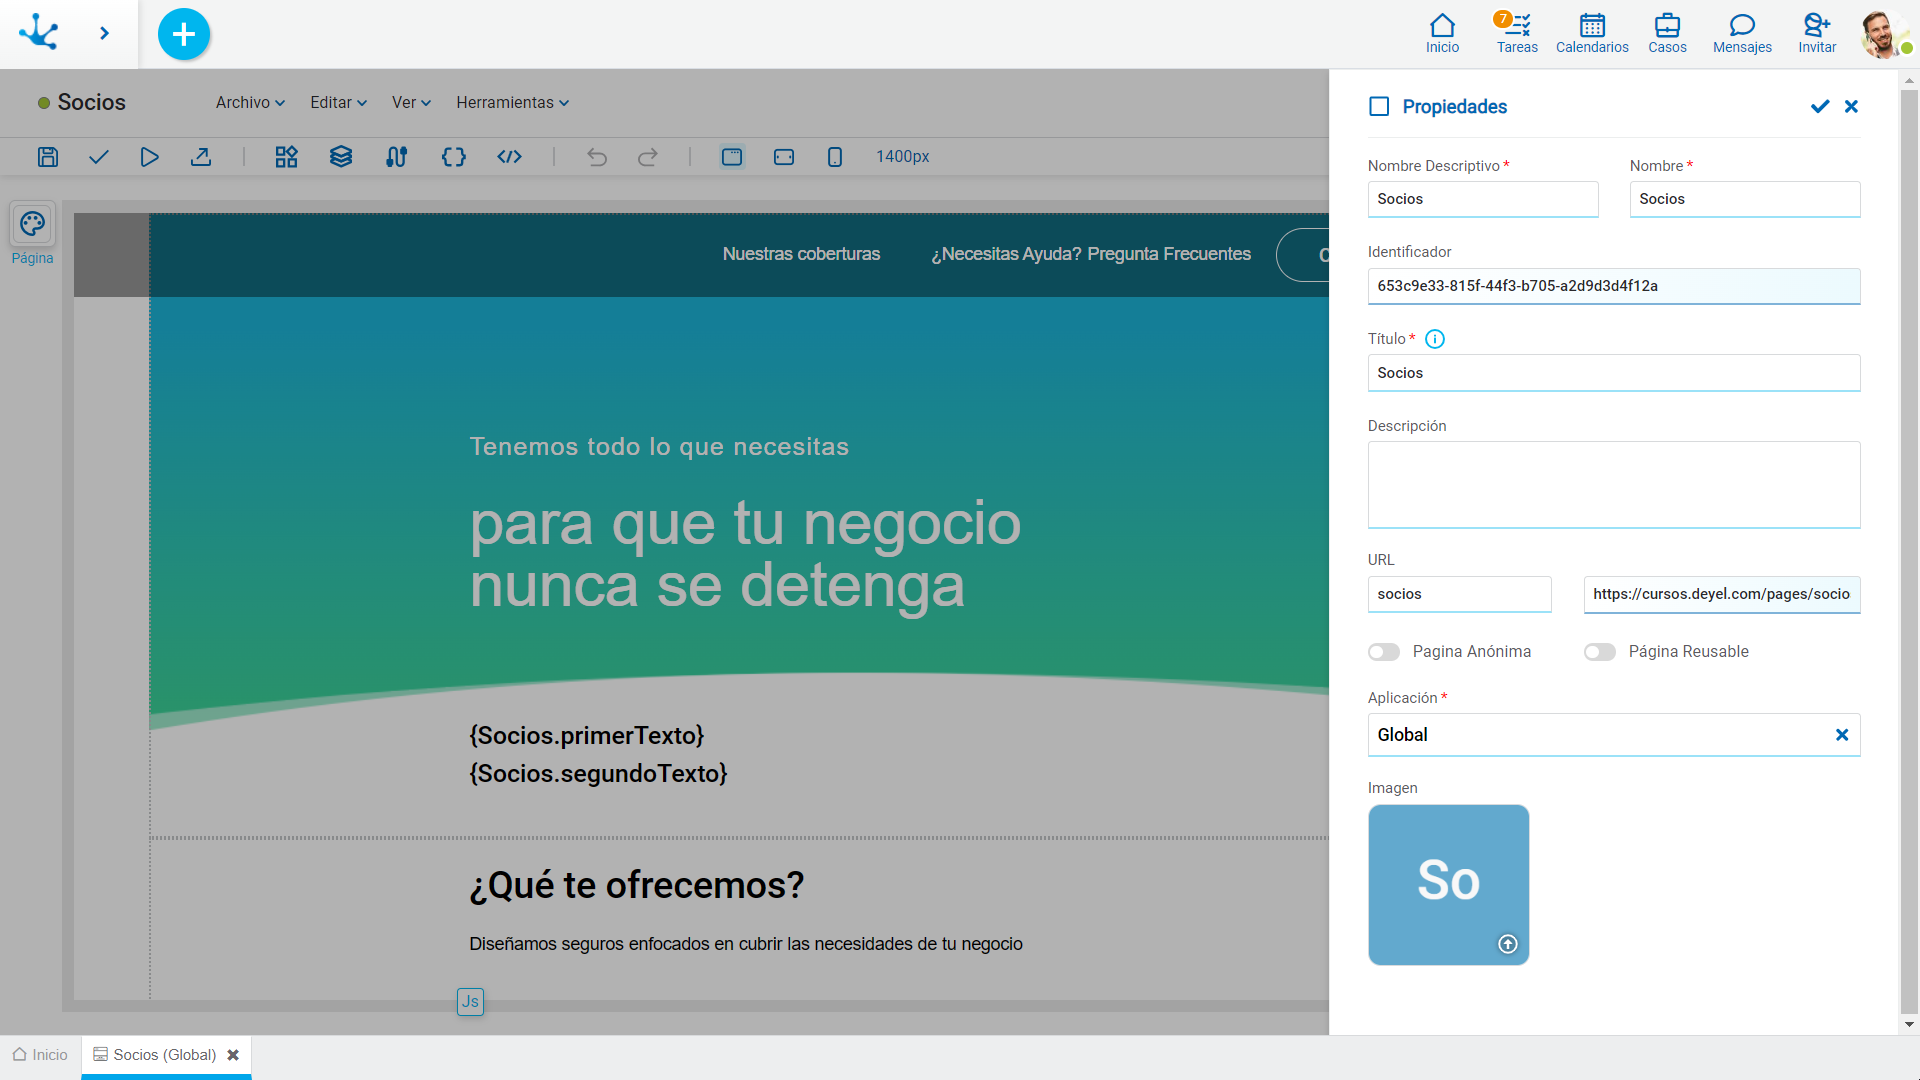This screenshot has width=1920, height=1080.
Task: Click the style settings sliders icon
Action: [x=397, y=157]
